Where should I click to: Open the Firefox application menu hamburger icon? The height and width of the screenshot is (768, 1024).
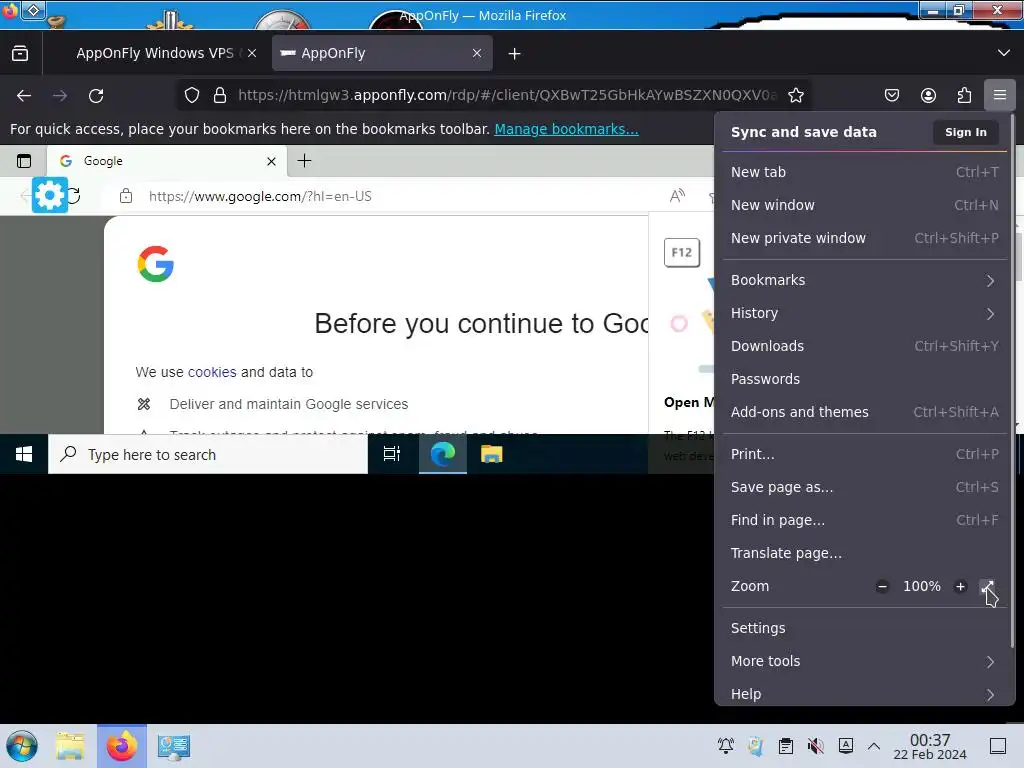coord(999,95)
